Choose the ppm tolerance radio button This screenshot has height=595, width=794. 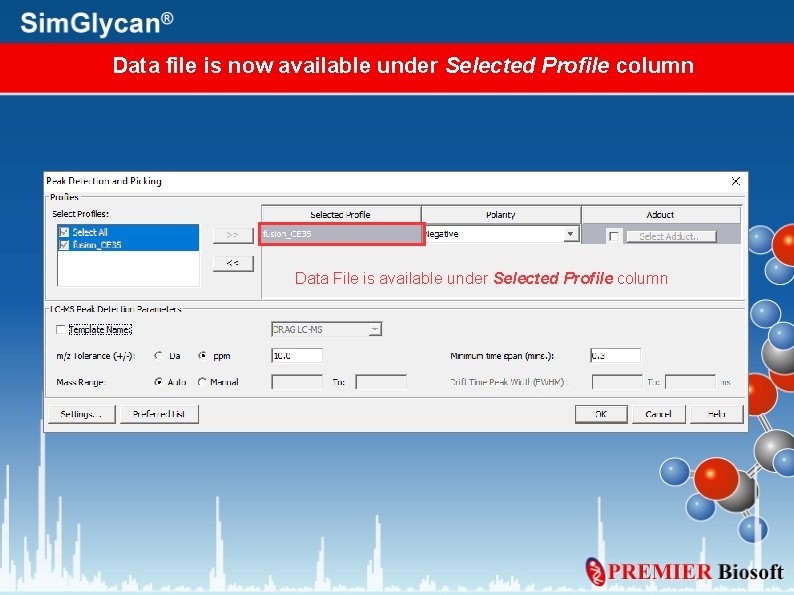(203, 356)
